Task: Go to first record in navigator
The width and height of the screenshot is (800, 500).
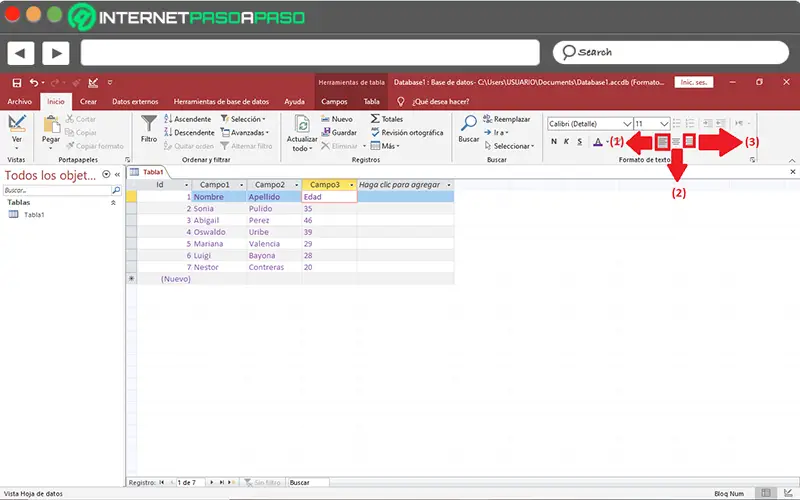Action: [162, 482]
